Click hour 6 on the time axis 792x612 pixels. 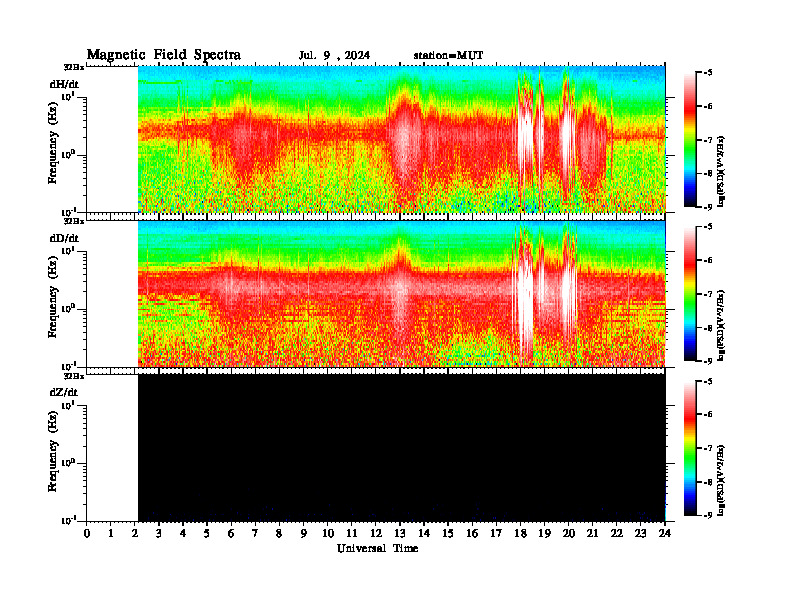[x=231, y=533]
